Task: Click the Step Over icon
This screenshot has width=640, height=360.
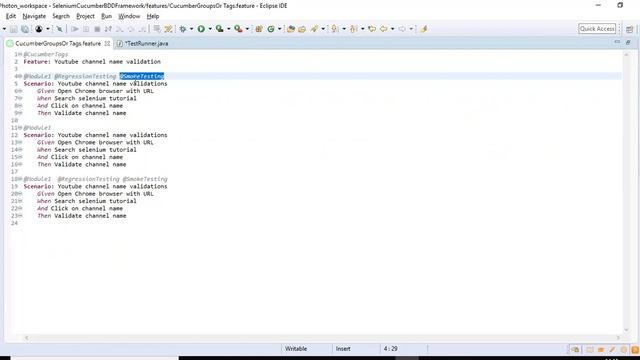Action: [131, 29]
